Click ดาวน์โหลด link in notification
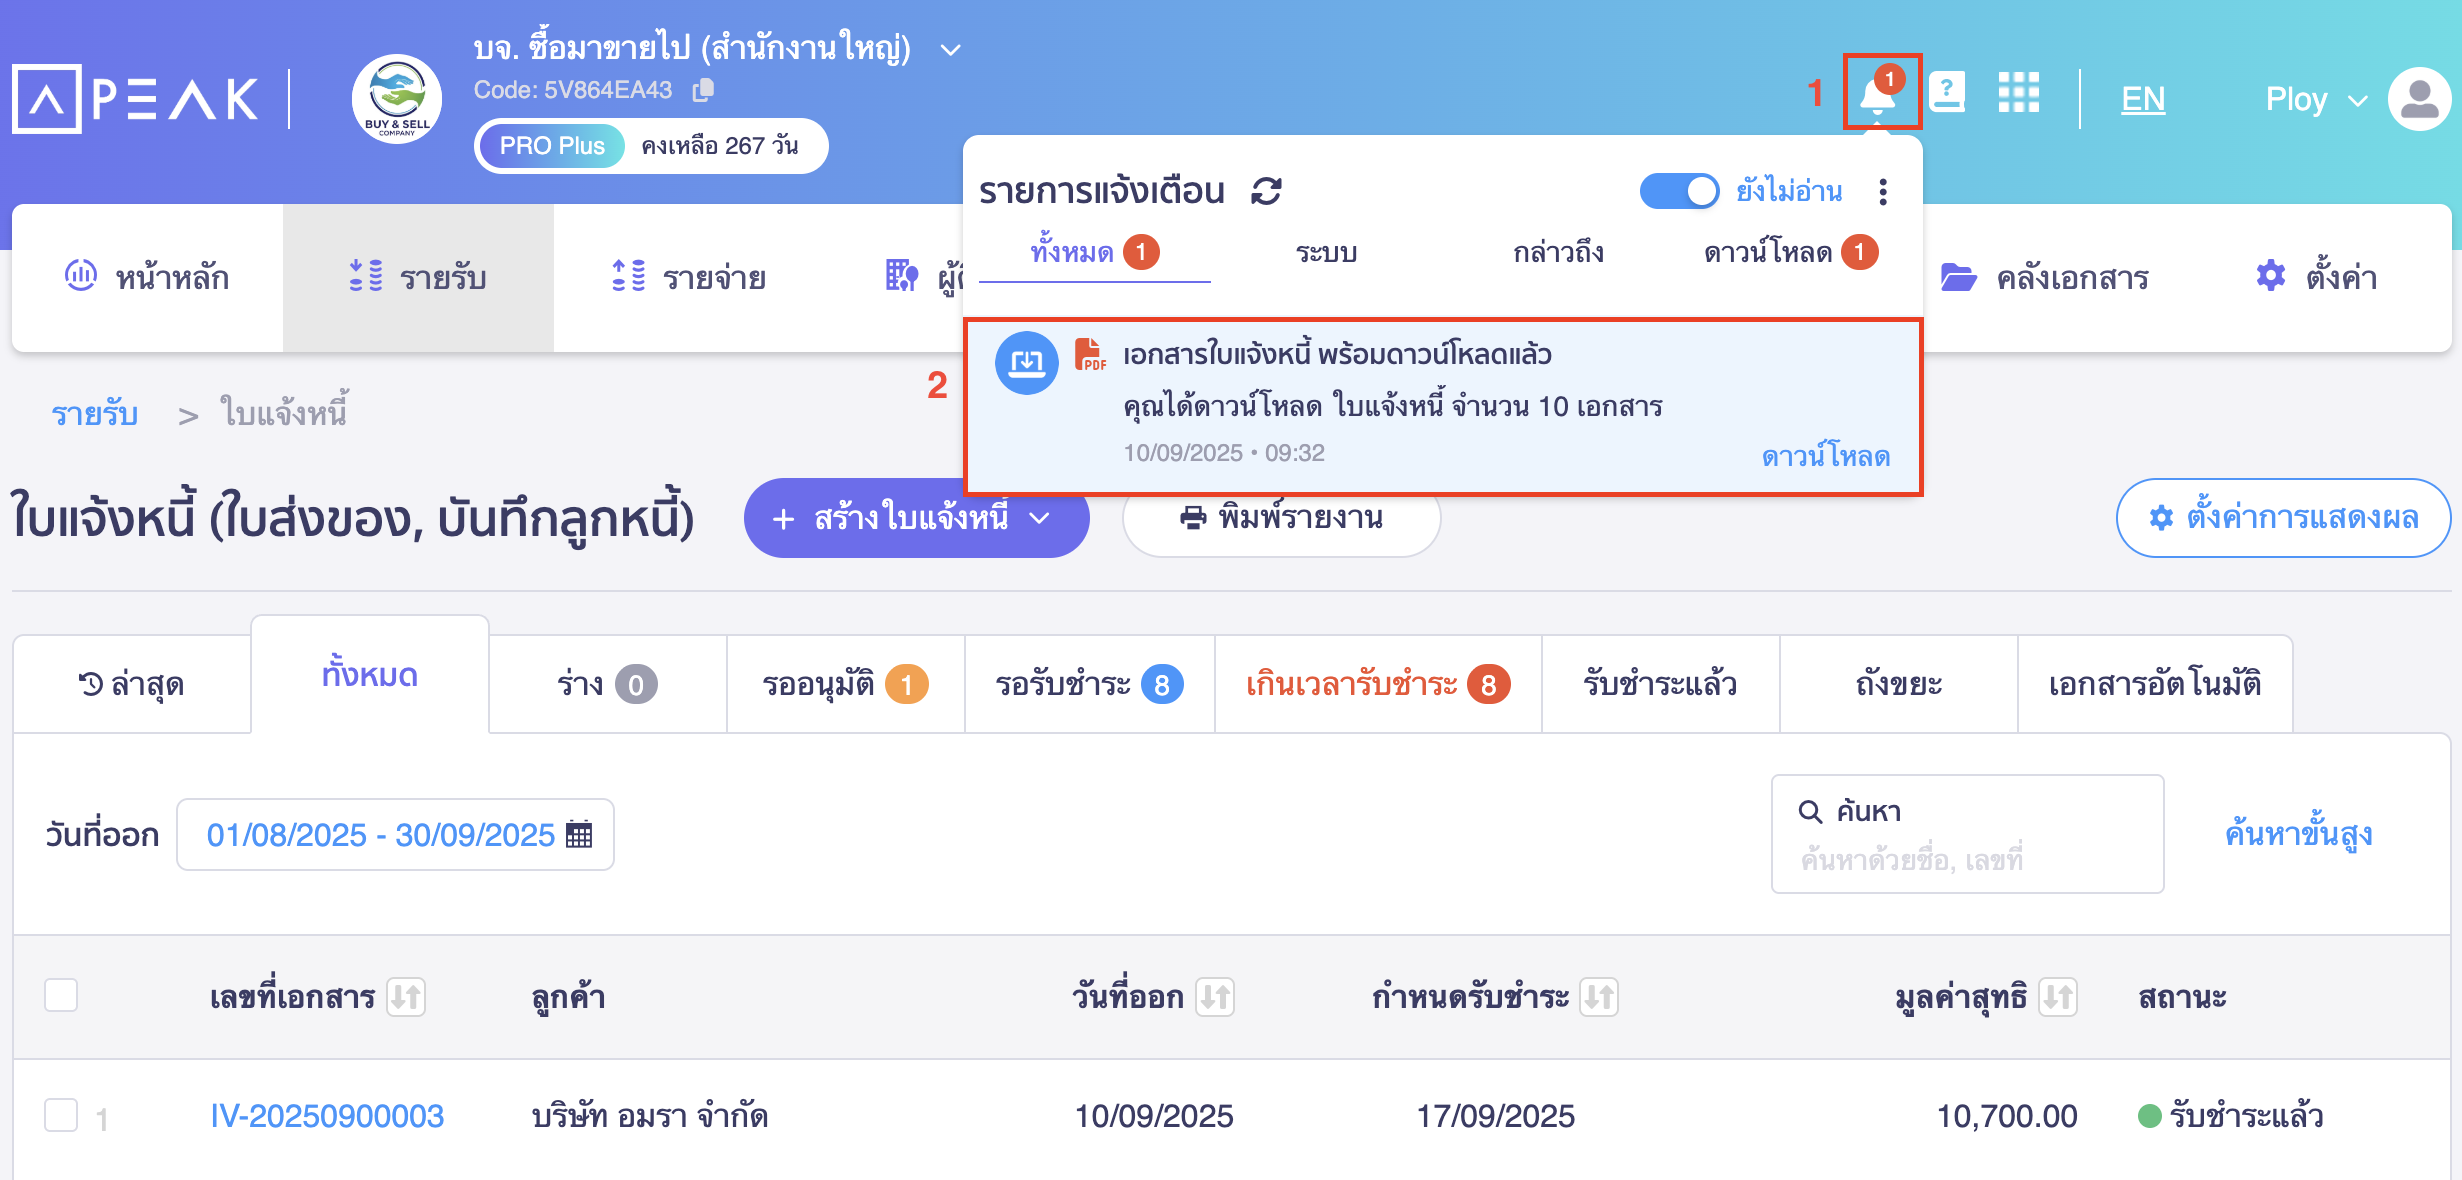The image size is (2462, 1180). [1825, 457]
